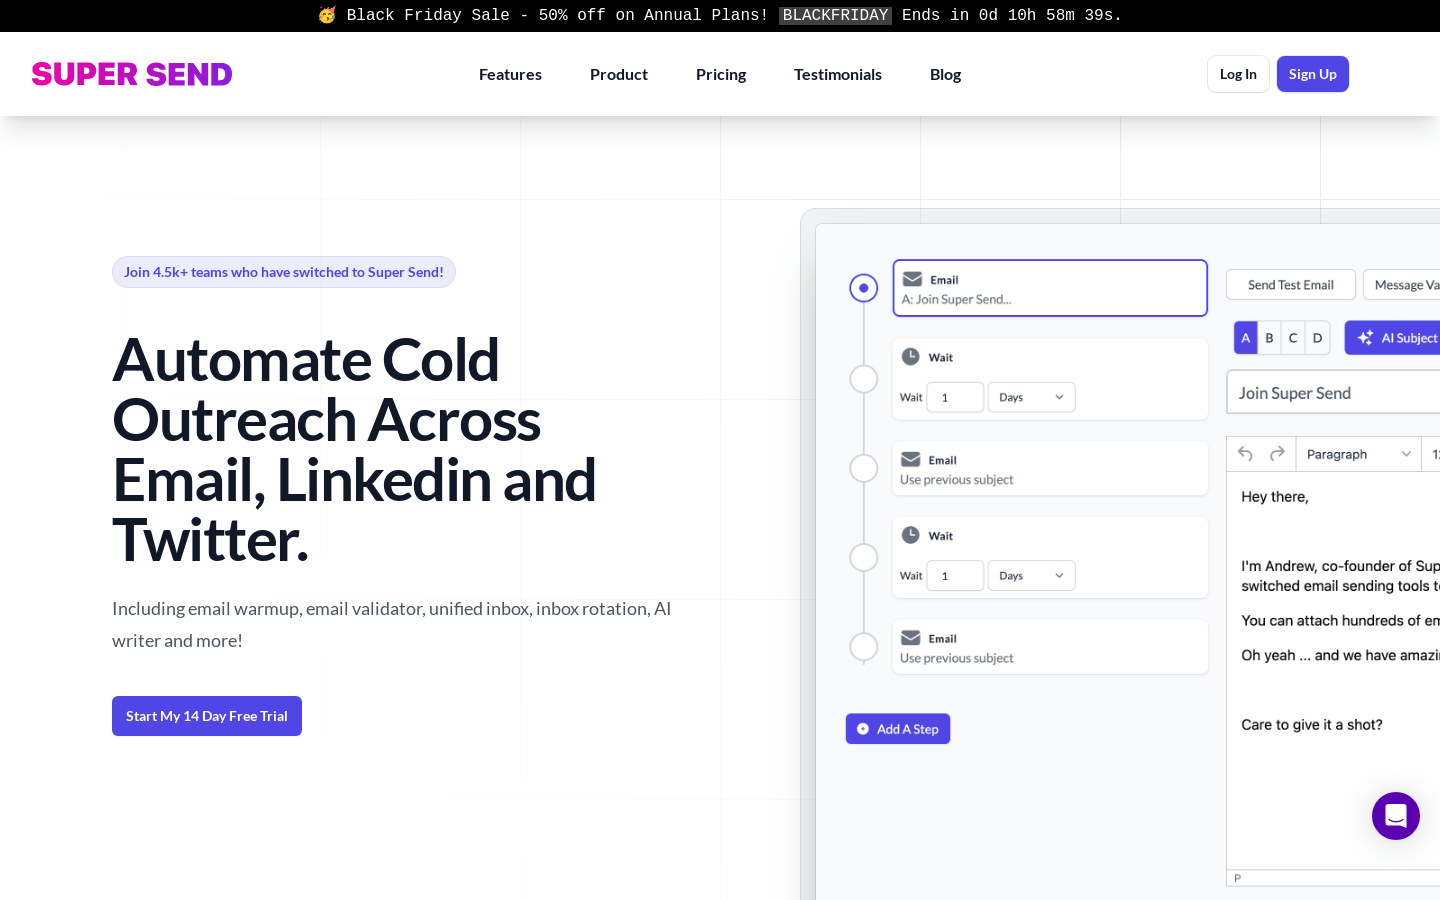Screen dimensions: 1440x900
Task: Click the Super Send logo
Action: click(x=132, y=74)
